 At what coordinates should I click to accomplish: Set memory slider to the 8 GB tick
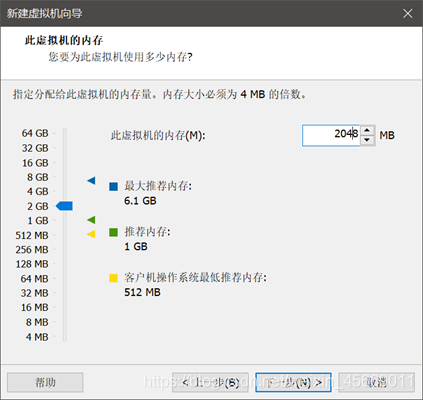65,177
